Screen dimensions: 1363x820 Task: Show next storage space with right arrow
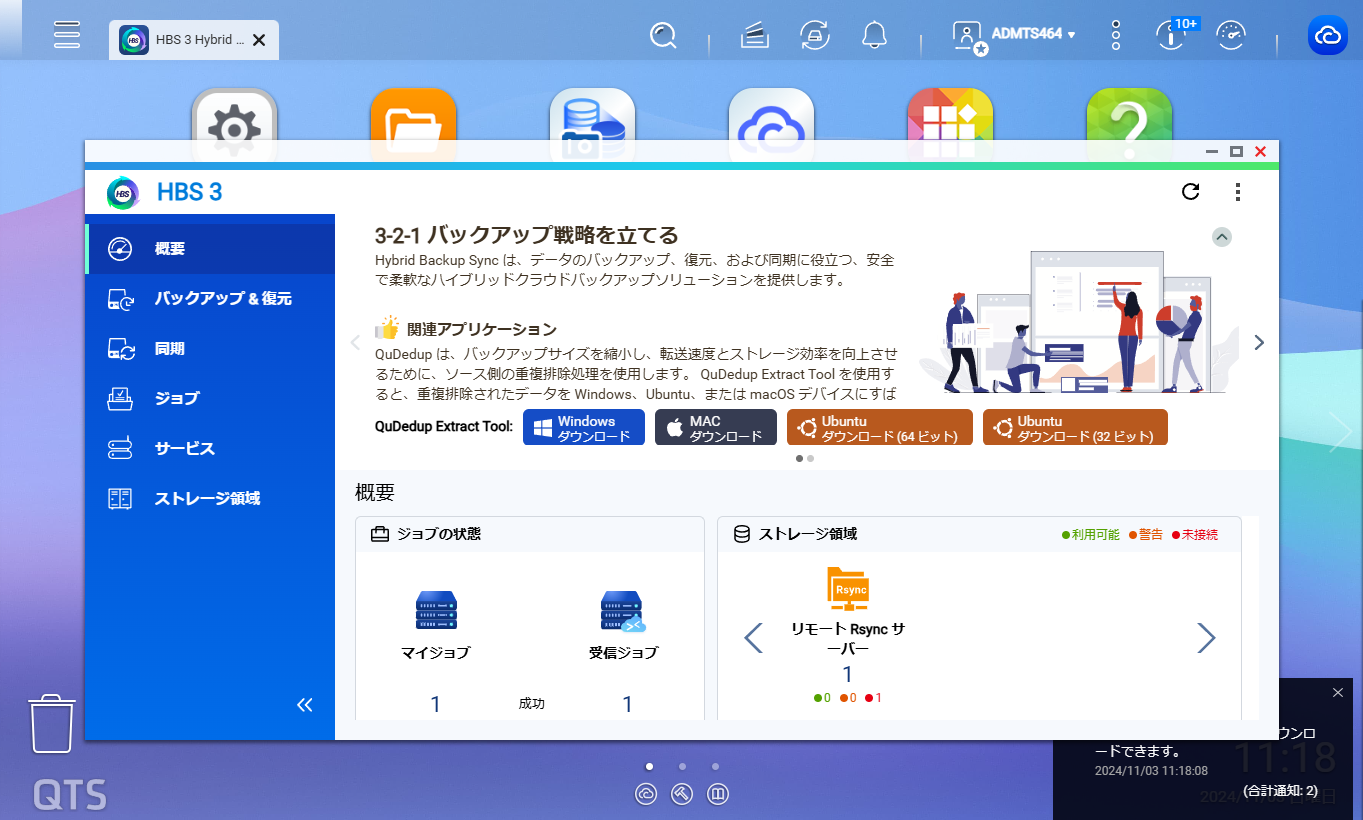point(1206,638)
